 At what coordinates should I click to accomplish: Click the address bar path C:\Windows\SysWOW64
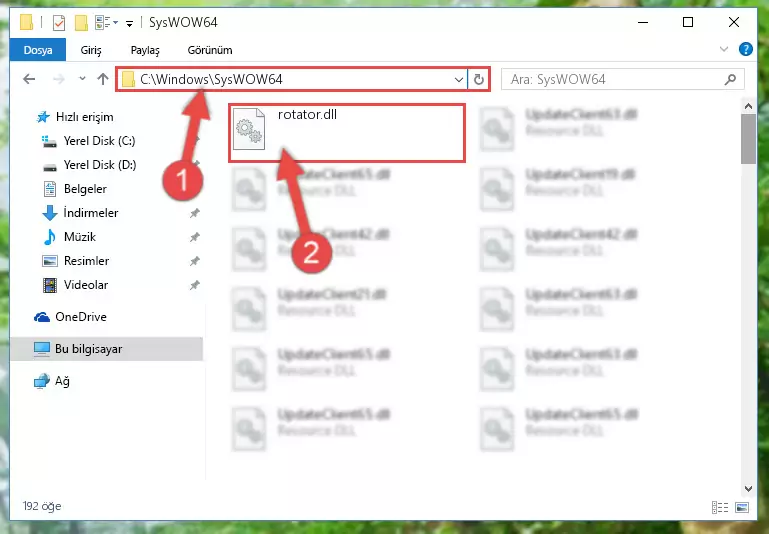click(x=211, y=79)
